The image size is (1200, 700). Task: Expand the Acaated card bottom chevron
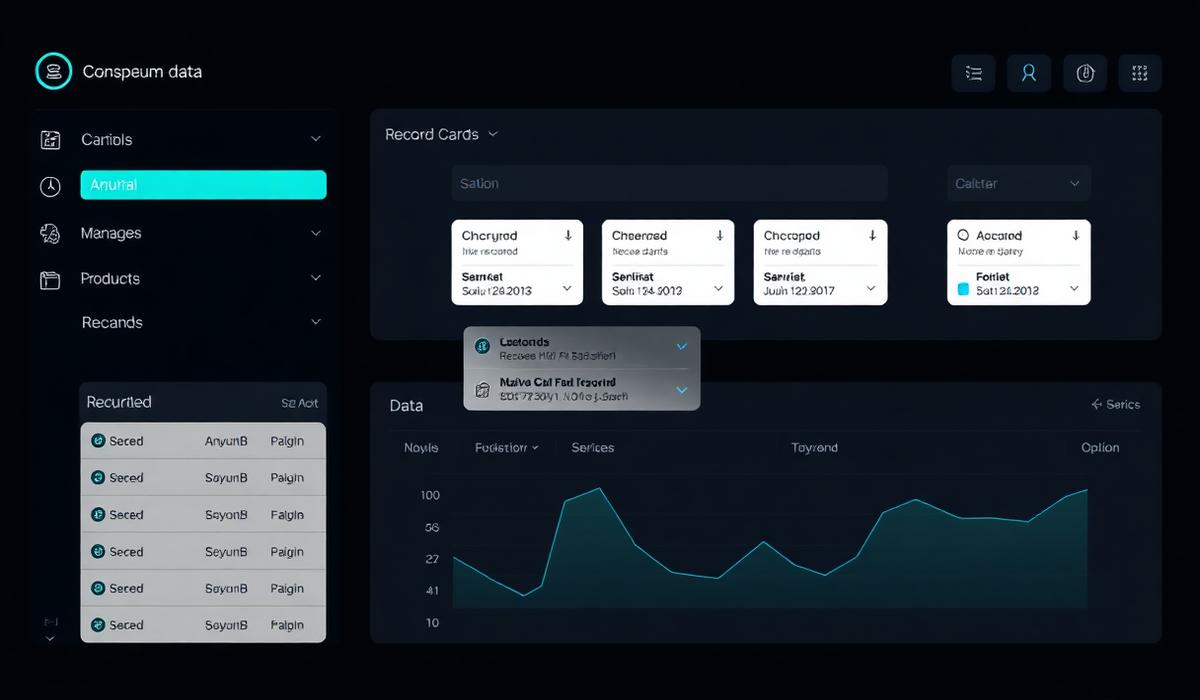(1075, 288)
